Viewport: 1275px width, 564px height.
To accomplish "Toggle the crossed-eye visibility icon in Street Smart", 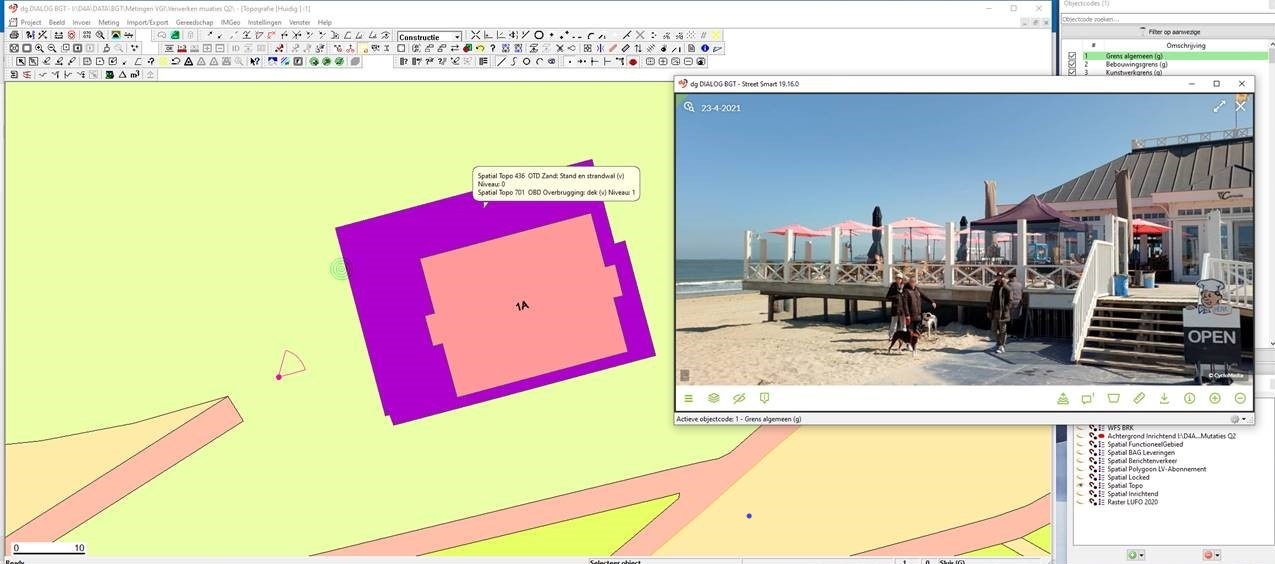I will (x=739, y=398).
